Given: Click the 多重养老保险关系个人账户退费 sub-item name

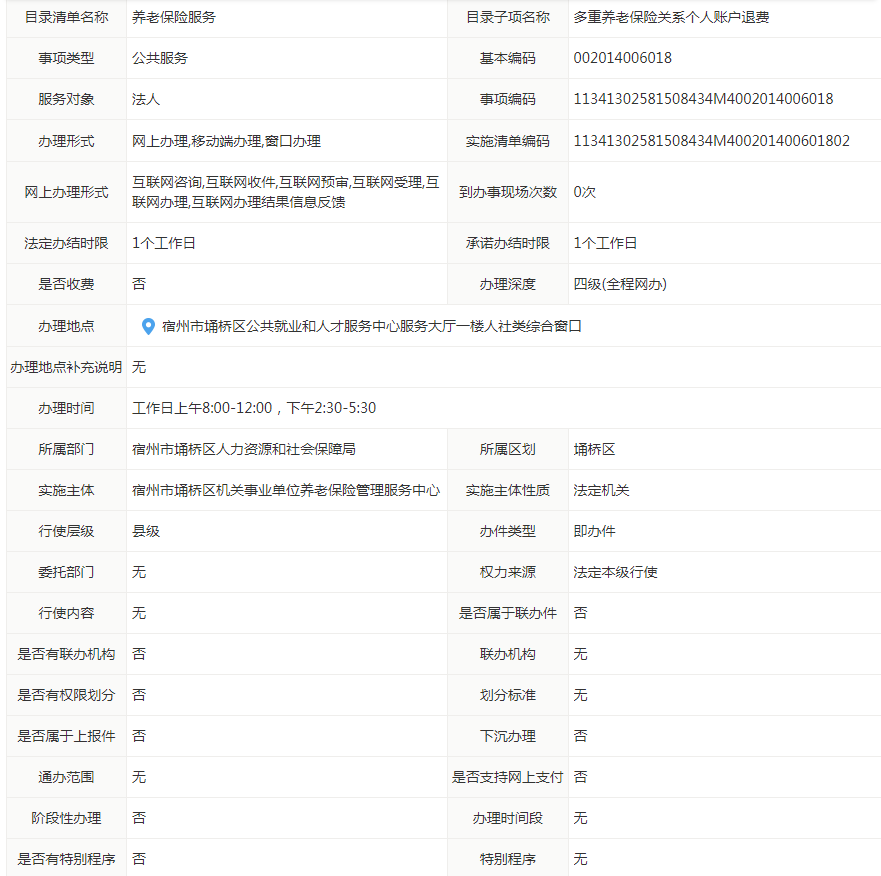Looking at the screenshot, I should coord(671,17).
